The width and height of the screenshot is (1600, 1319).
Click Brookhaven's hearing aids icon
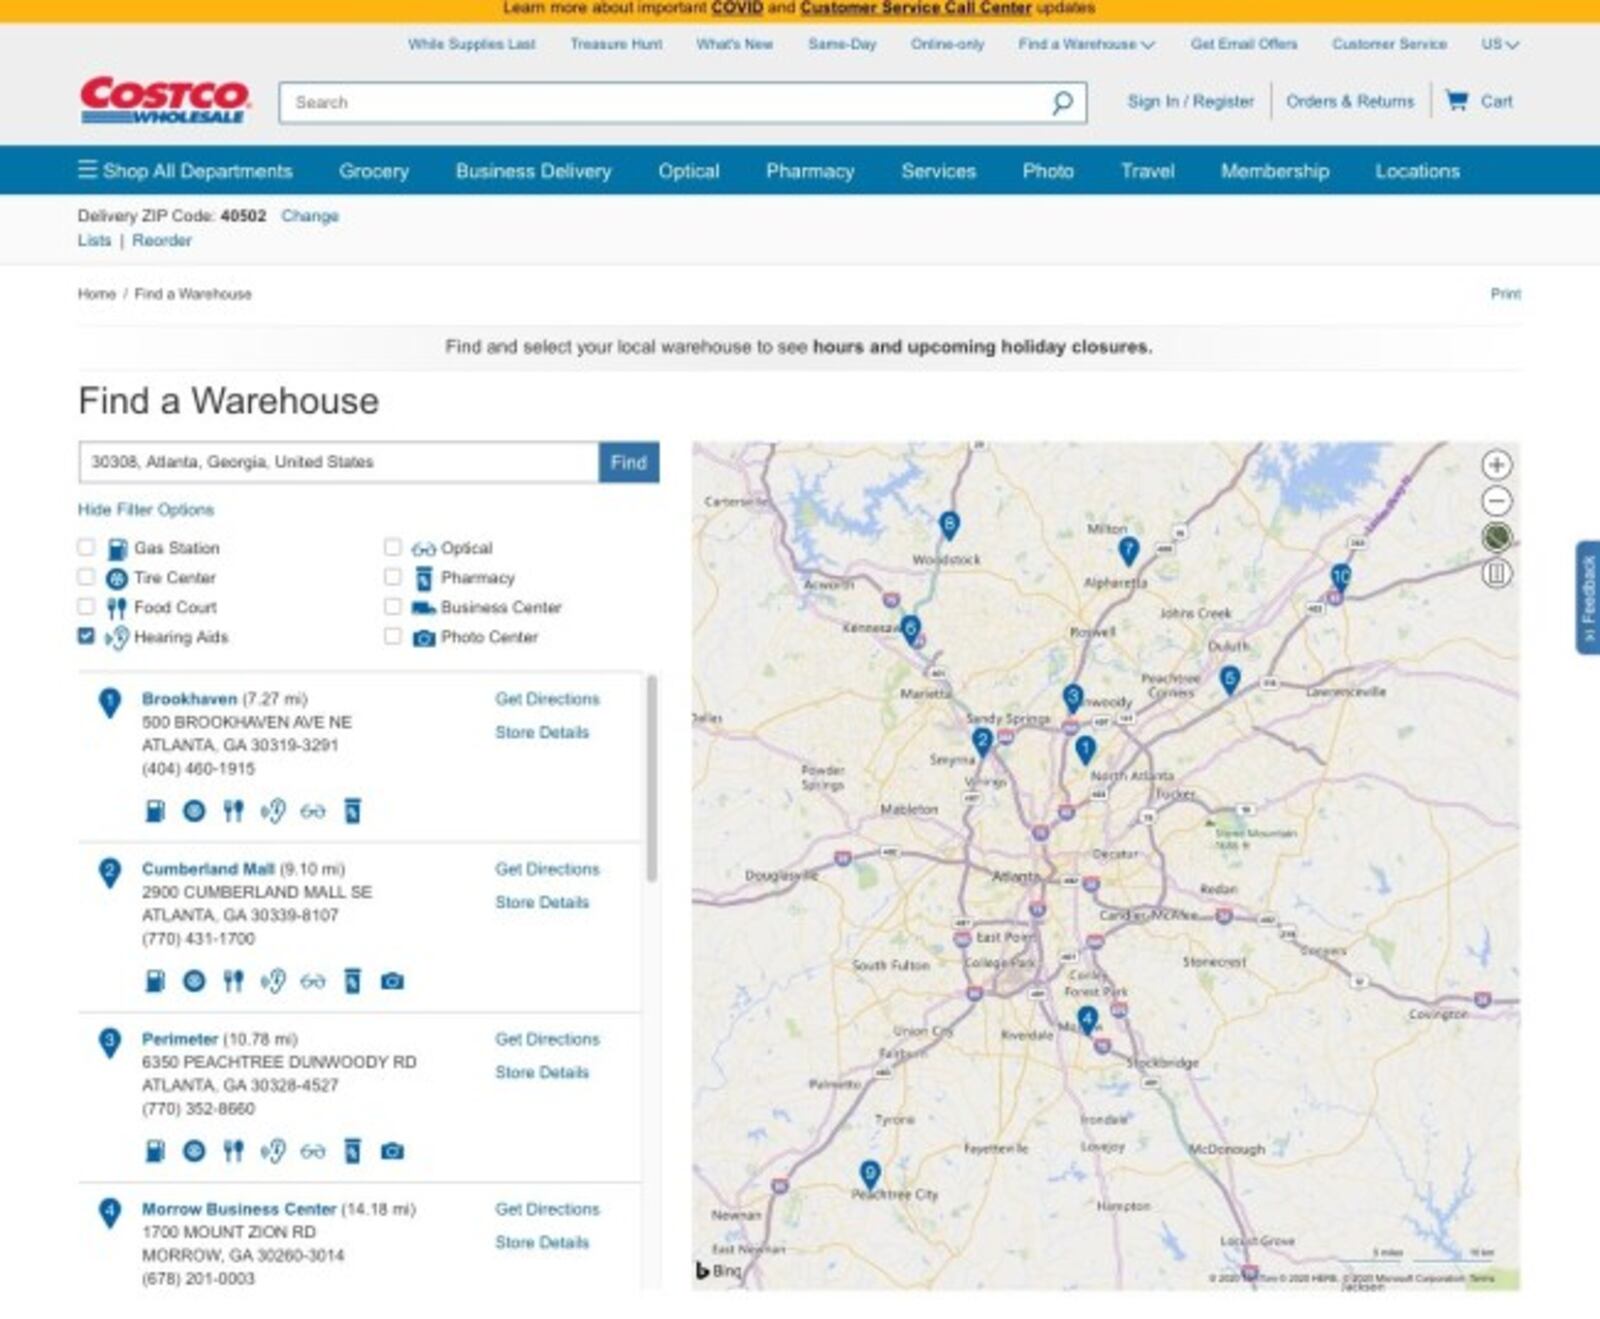pos(273,811)
